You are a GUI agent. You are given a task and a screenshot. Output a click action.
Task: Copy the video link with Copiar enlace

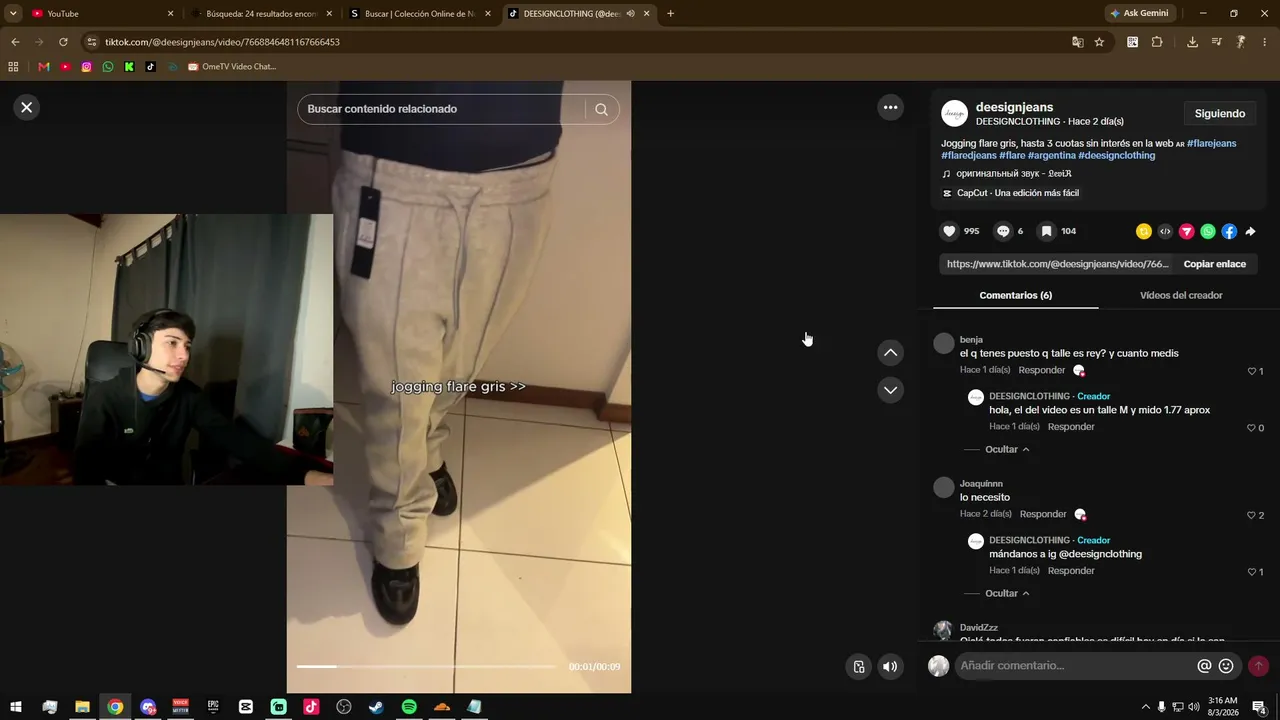point(1214,264)
